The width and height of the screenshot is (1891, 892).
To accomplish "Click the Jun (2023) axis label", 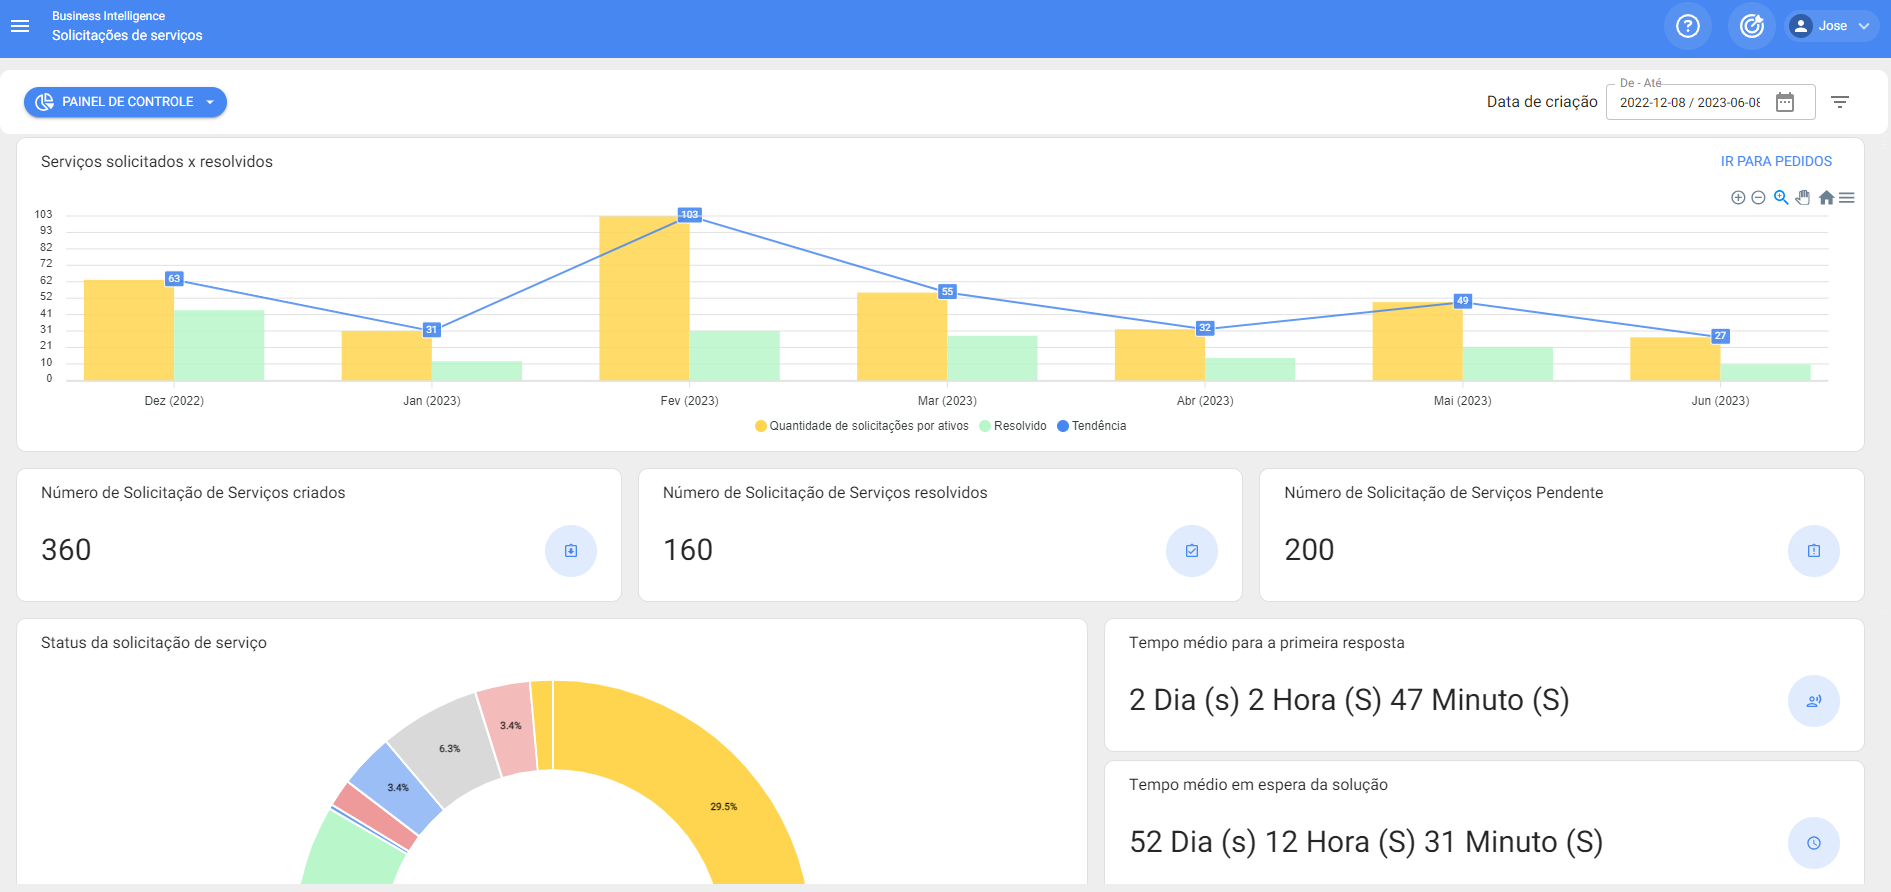I will tap(1720, 401).
